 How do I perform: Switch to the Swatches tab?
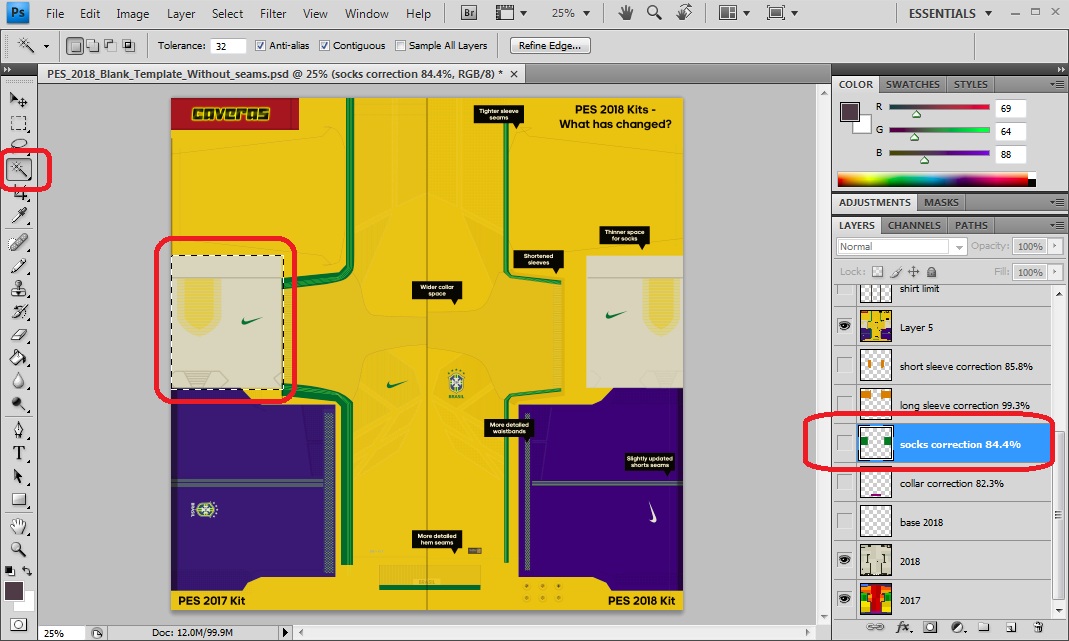point(912,84)
